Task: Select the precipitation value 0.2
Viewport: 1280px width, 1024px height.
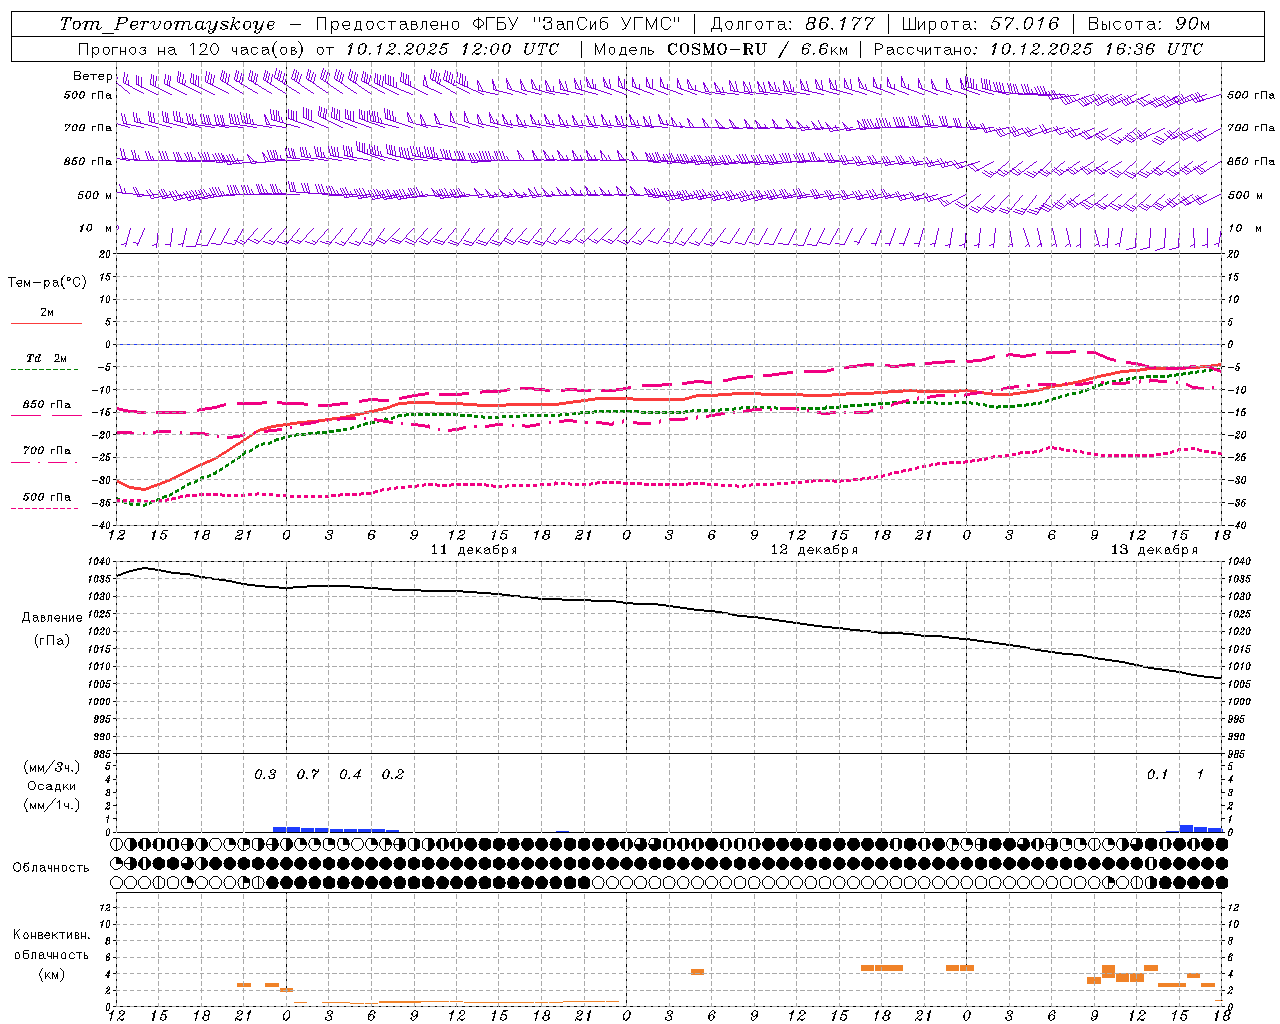Action: point(393,775)
